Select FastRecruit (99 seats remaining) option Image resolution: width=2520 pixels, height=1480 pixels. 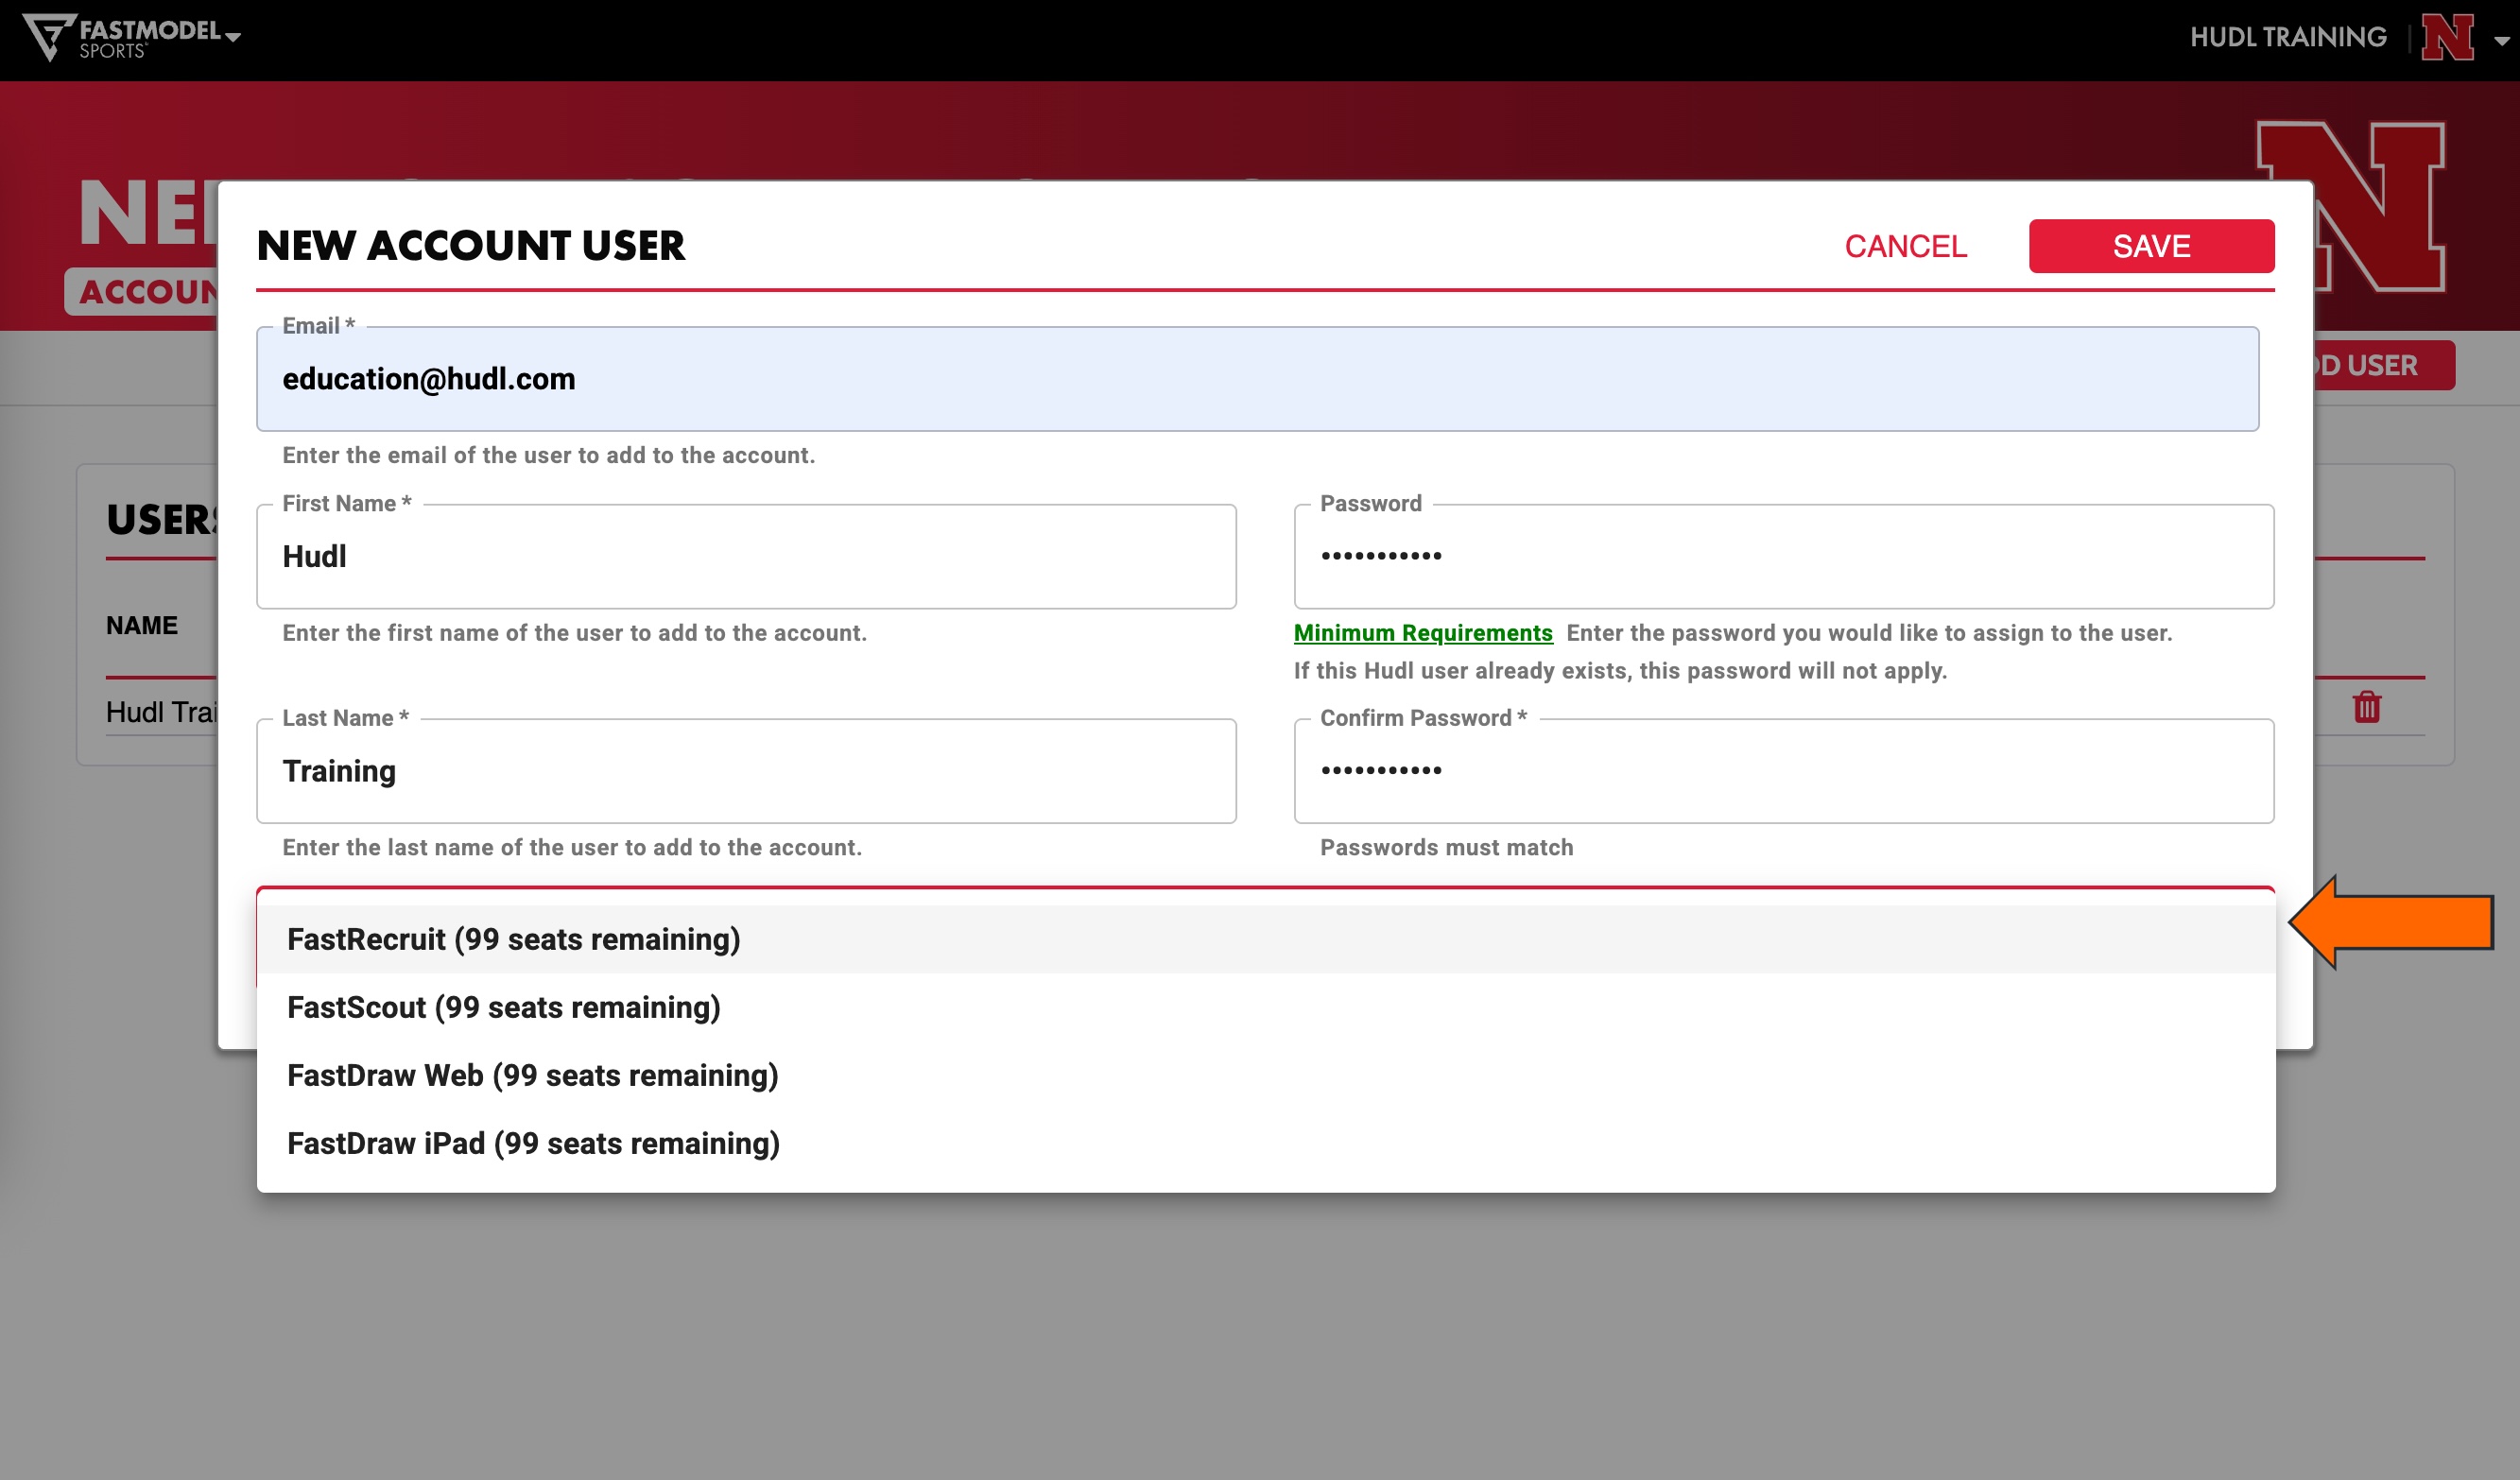pyautogui.click(x=1266, y=939)
